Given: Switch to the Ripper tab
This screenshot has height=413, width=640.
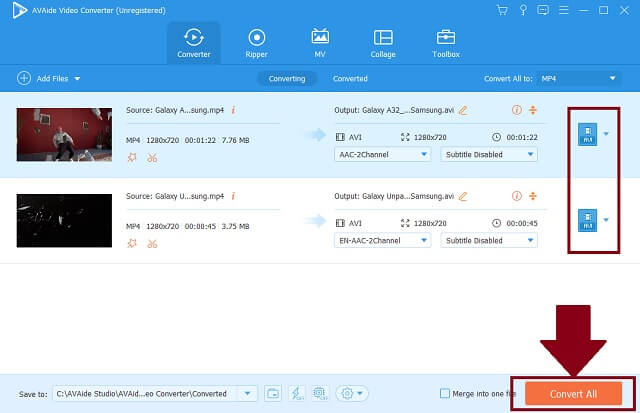Looking at the screenshot, I should click(x=256, y=43).
